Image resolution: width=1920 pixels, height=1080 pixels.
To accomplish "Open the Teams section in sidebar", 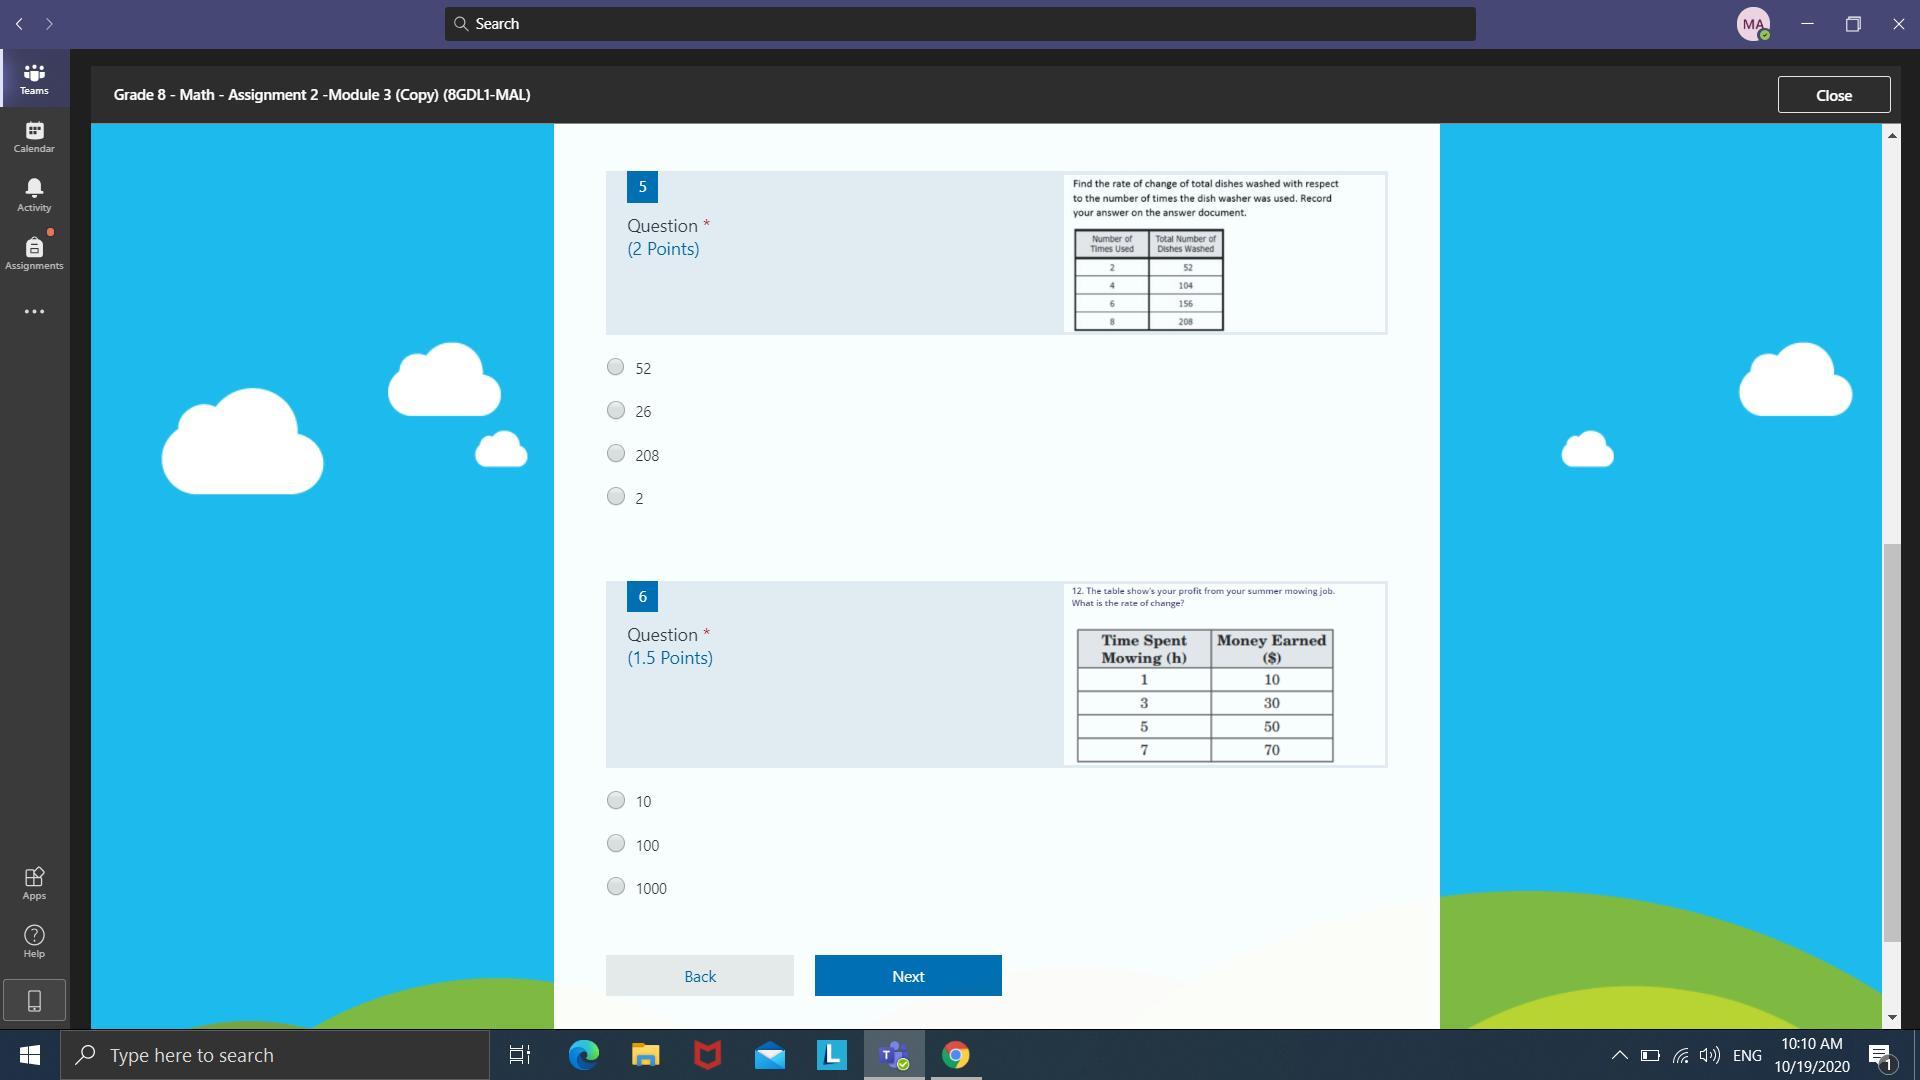I will pos(34,79).
